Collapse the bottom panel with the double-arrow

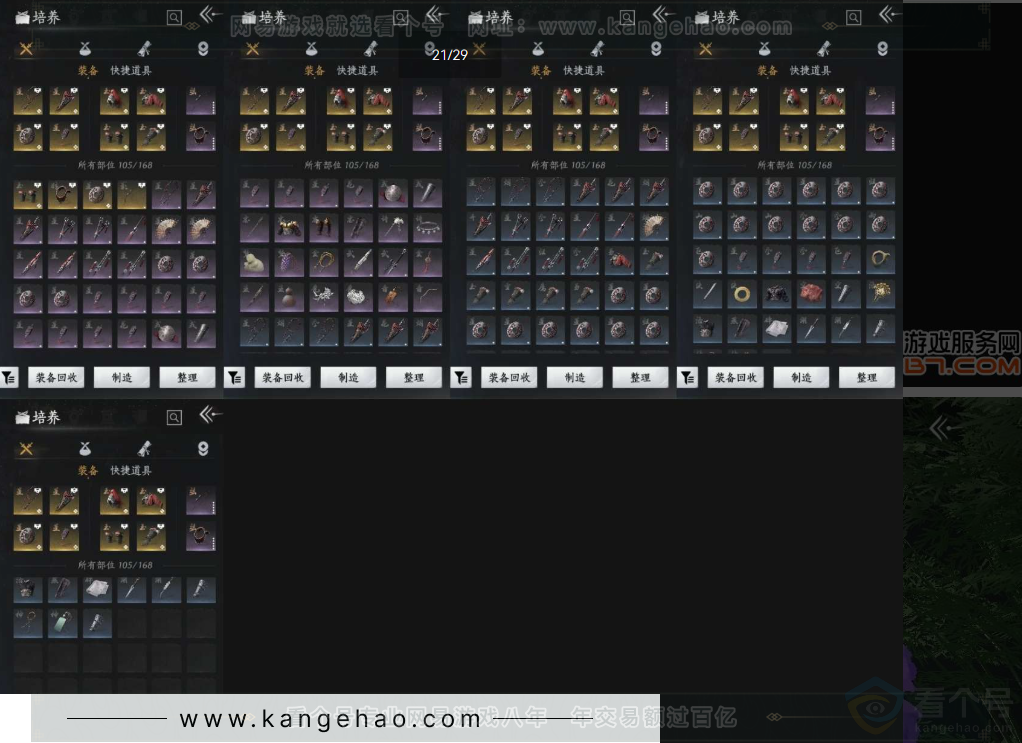tap(210, 414)
